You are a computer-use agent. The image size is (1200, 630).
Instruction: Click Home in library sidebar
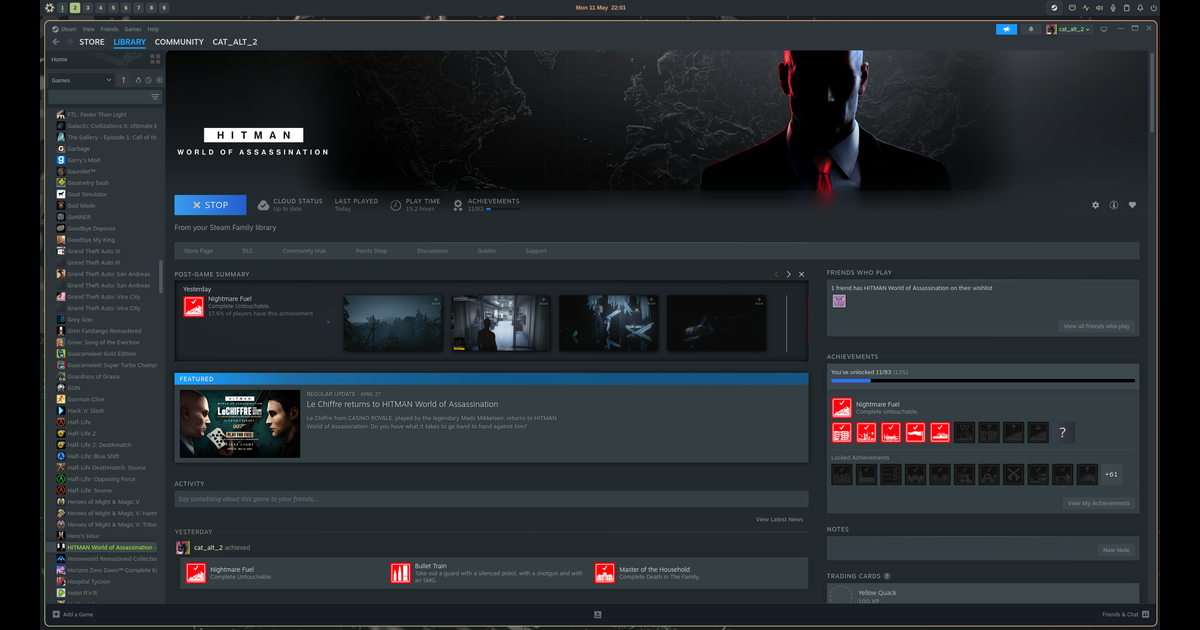pyautogui.click(x=59, y=59)
